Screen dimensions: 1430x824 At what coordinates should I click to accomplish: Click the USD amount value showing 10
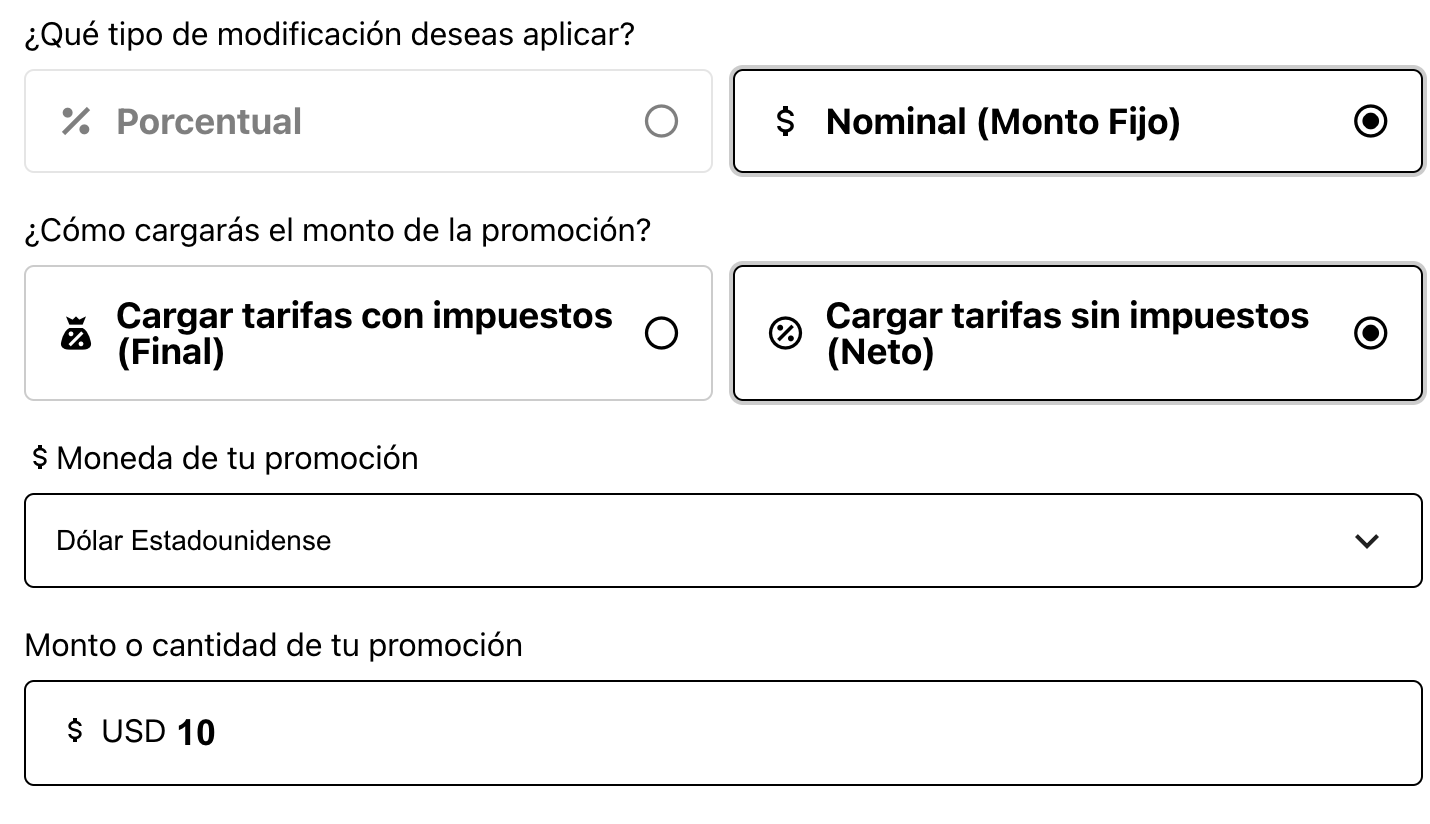pyautogui.click(x=200, y=732)
